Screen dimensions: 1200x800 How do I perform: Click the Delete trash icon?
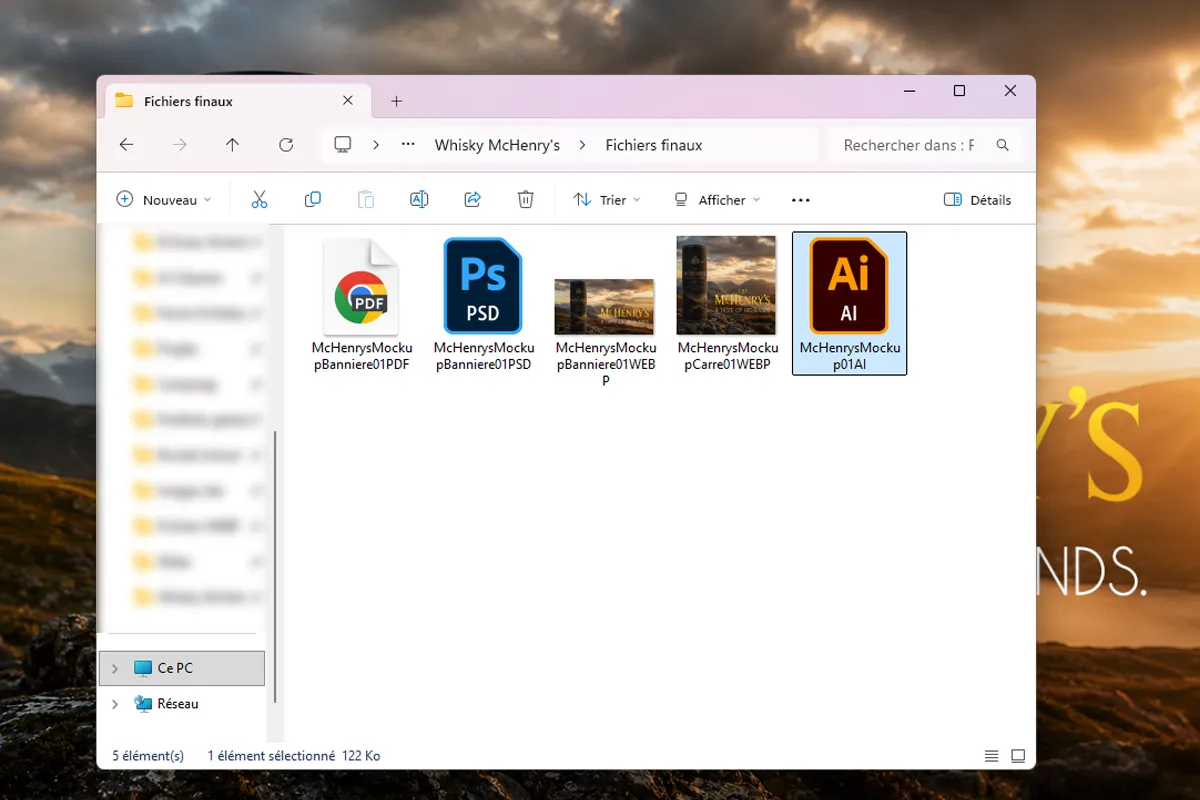pyautogui.click(x=526, y=200)
